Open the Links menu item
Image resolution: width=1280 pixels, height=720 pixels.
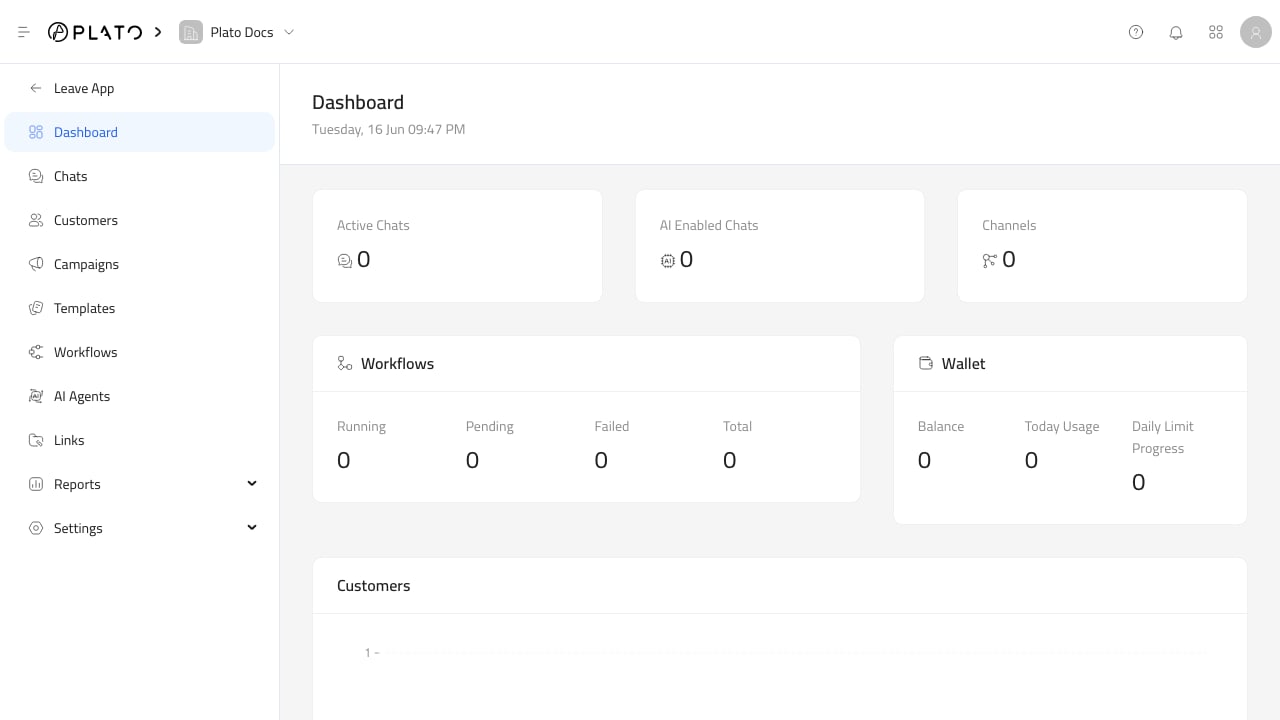140,440
